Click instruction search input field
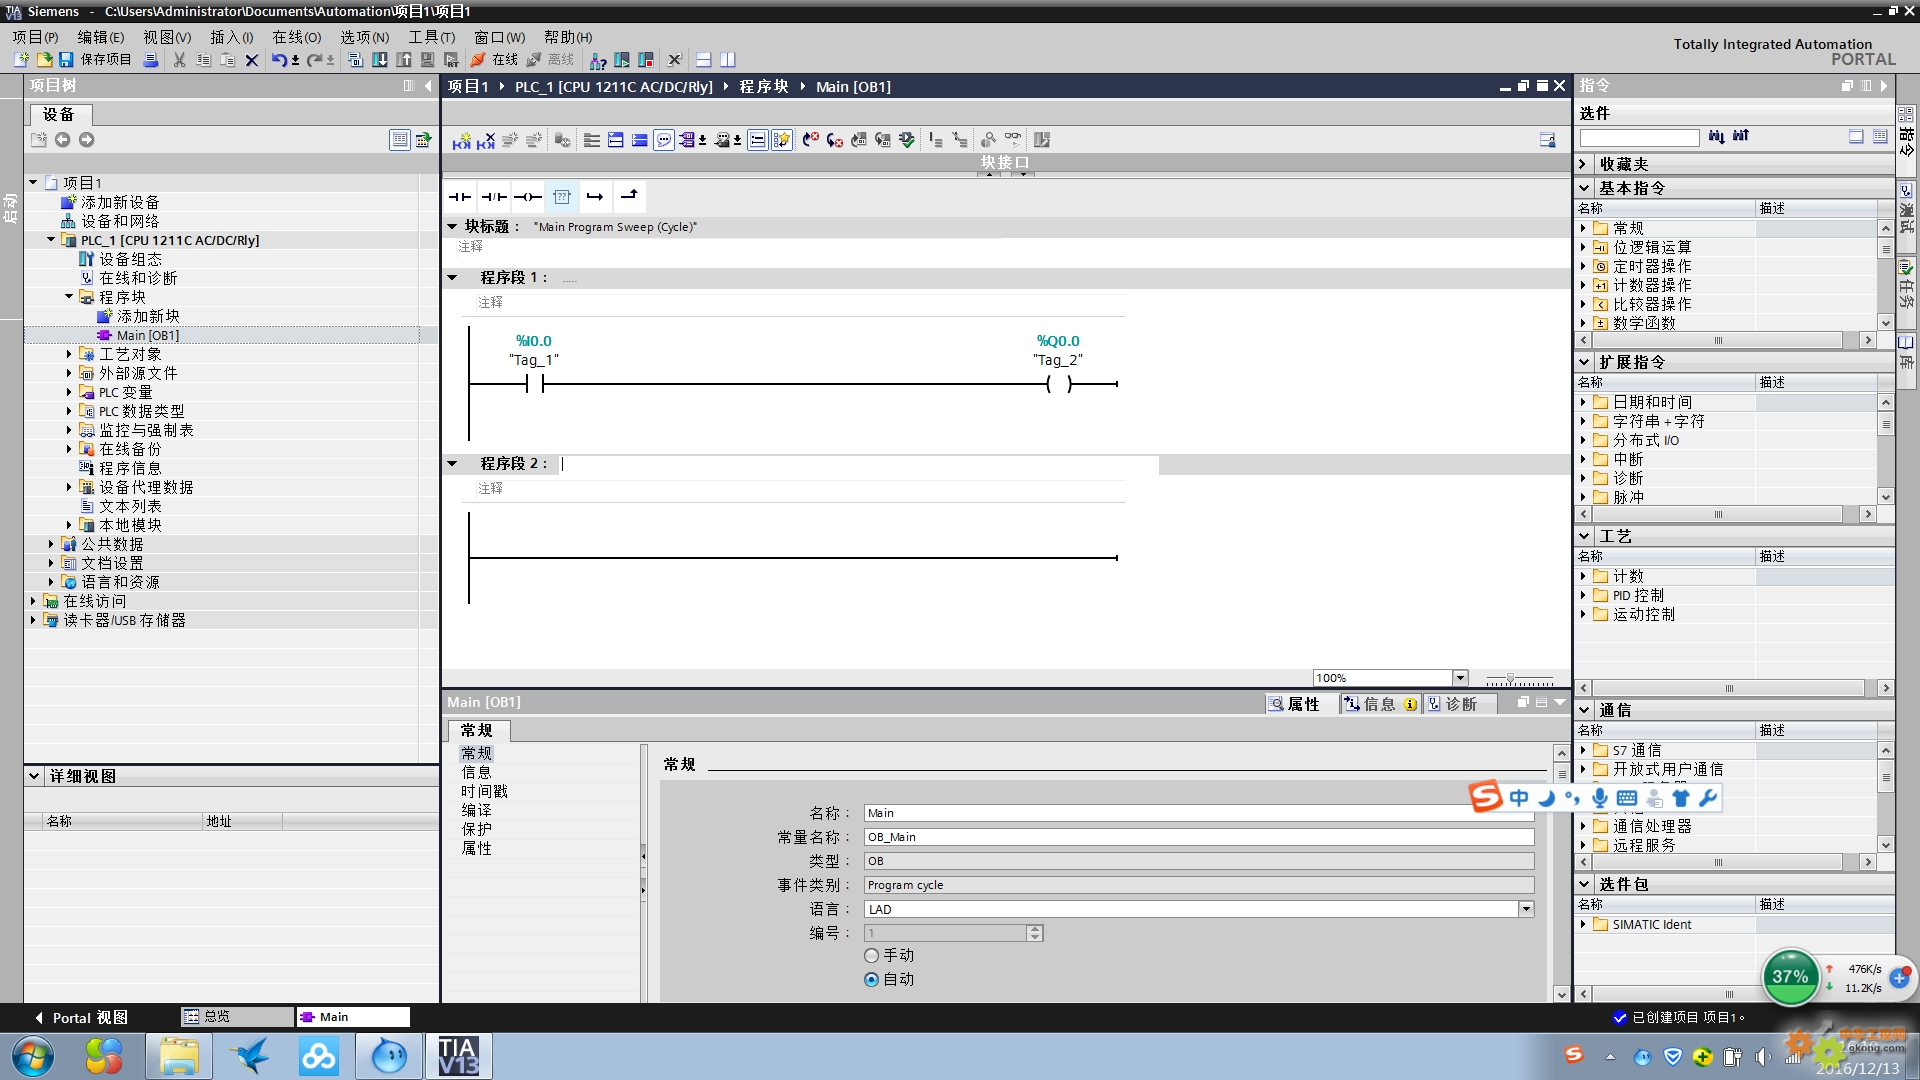The height and width of the screenshot is (1080, 1920). pos(1639,136)
